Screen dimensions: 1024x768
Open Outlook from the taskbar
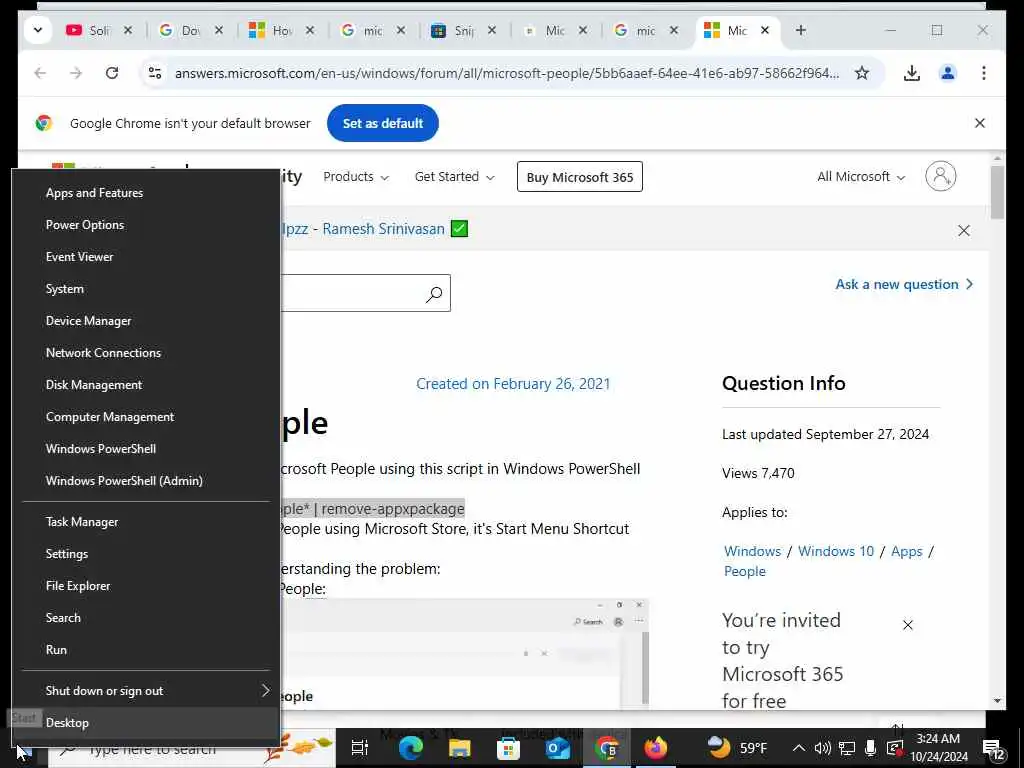pos(558,748)
